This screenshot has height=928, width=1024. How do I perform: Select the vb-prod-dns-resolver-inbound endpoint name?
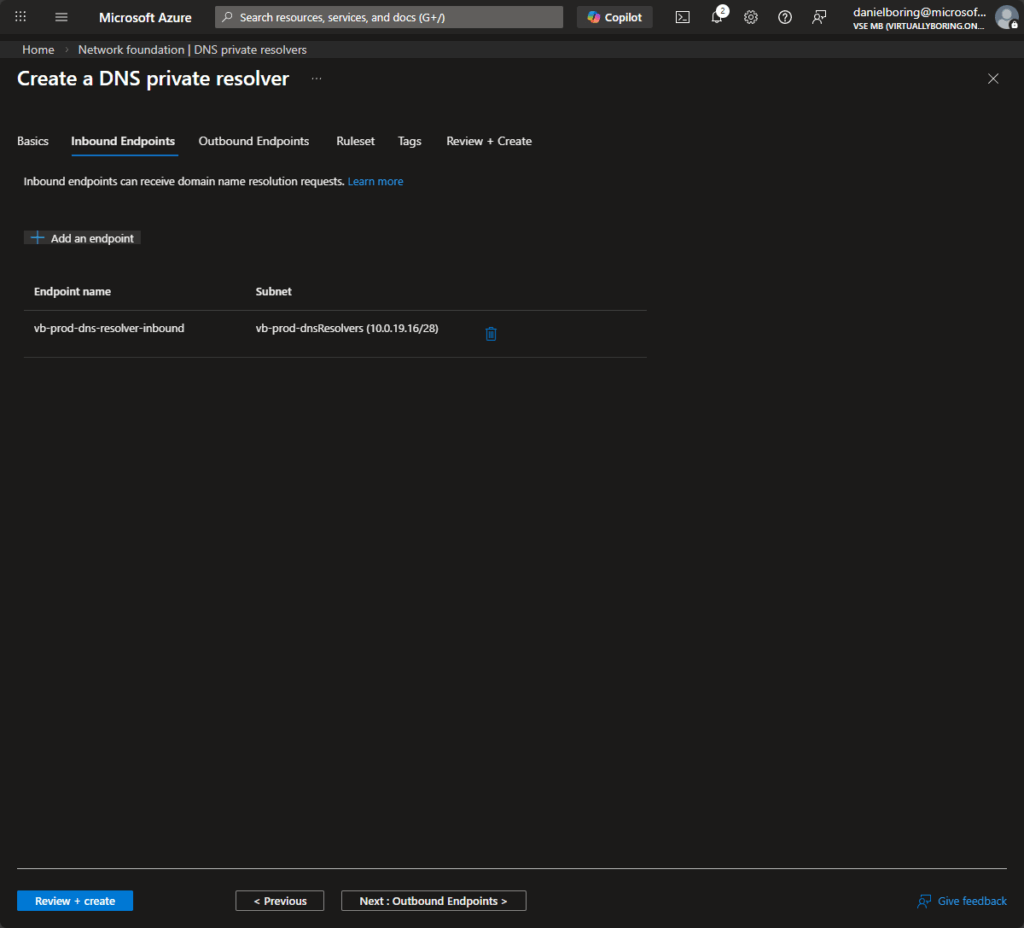(109, 328)
